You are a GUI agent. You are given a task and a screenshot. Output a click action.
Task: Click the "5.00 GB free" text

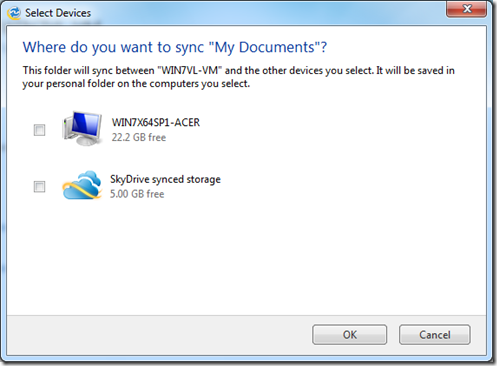(137, 194)
